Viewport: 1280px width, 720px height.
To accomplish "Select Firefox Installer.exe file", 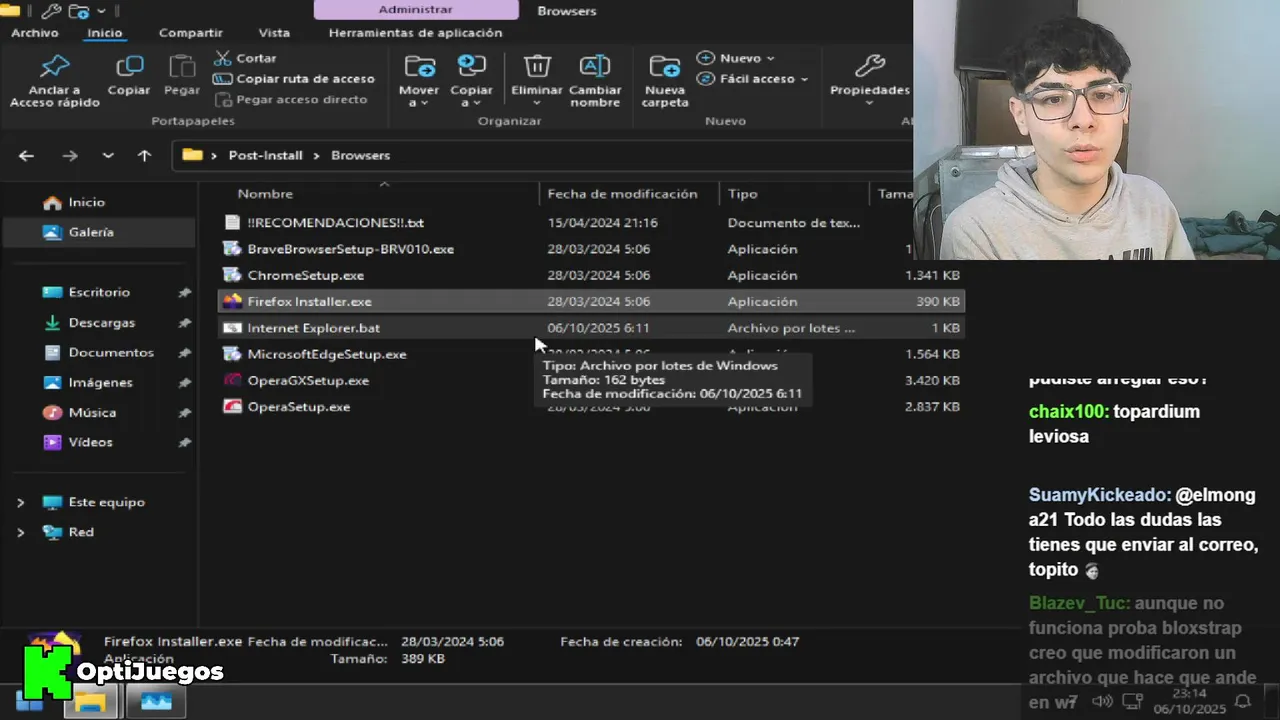I will (309, 301).
